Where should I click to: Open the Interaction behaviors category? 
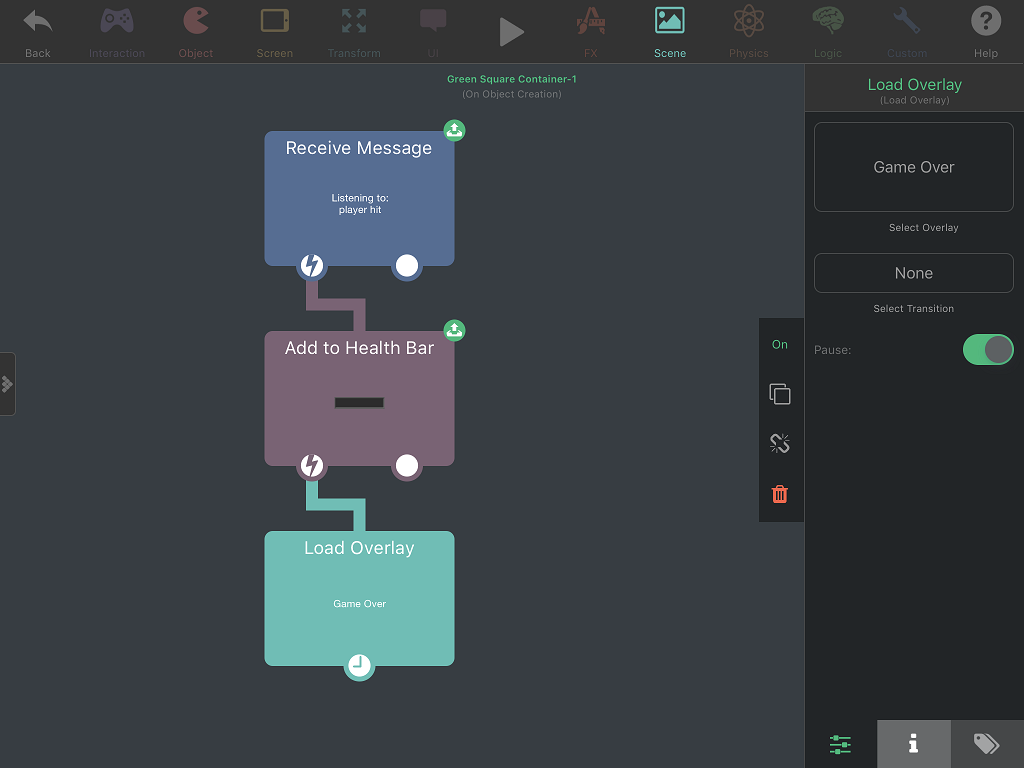[117, 32]
